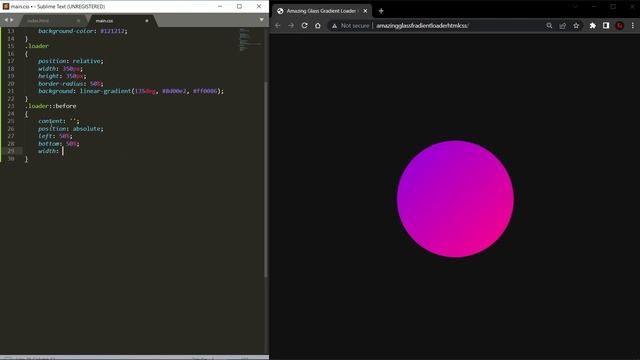Click the 'linear-gradient' code on line 21
The width and height of the screenshot is (640, 360).
(x=105, y=91)
